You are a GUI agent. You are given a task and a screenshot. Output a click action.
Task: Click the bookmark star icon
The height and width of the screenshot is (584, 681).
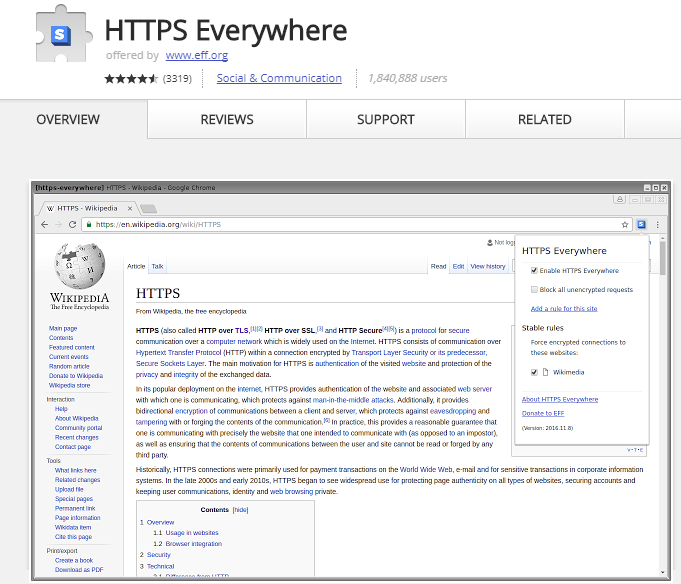pos(625,224)
